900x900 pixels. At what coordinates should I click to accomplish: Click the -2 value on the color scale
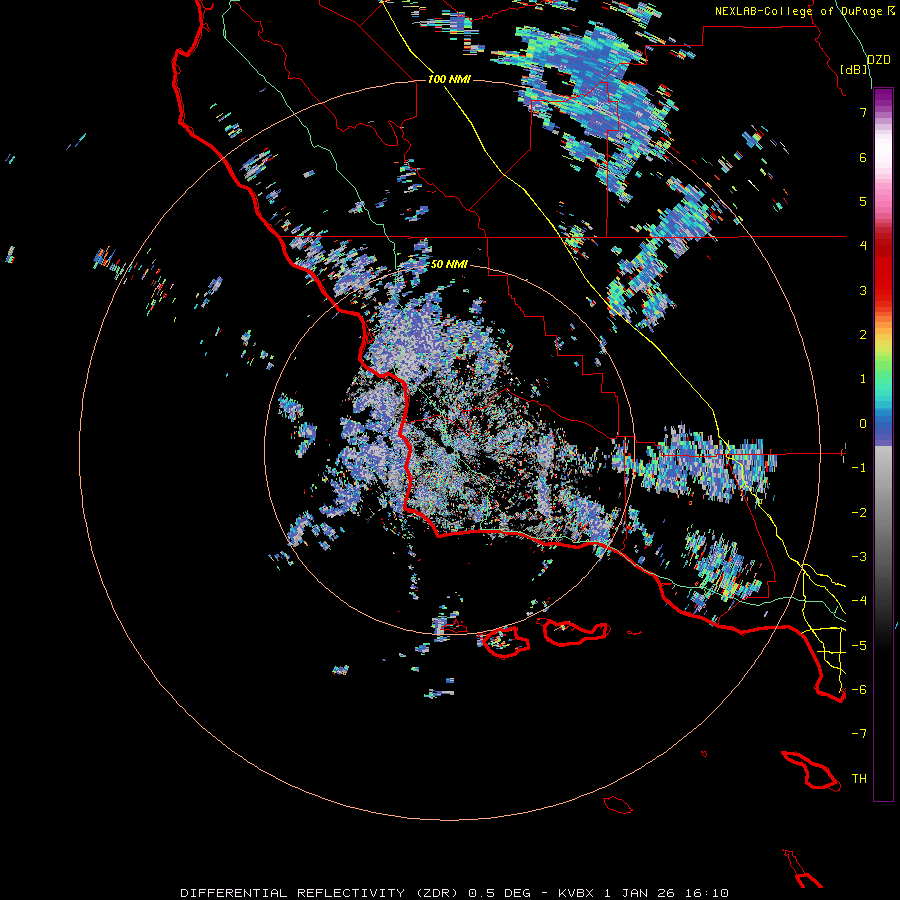(x=859, y=513)
